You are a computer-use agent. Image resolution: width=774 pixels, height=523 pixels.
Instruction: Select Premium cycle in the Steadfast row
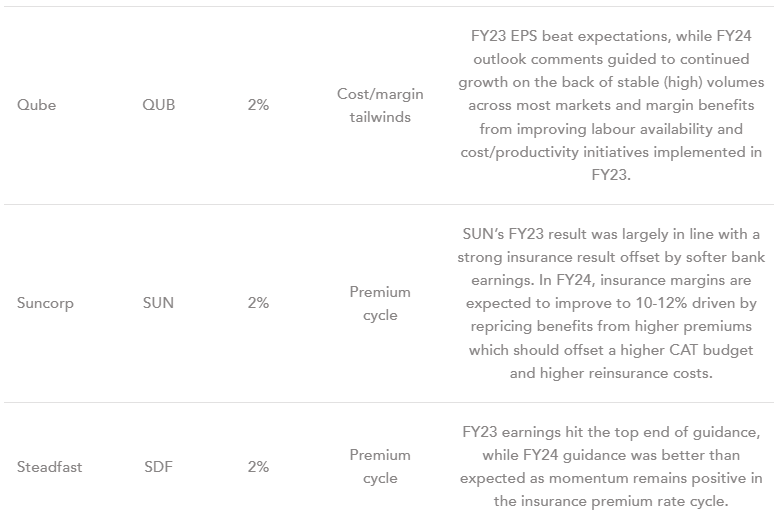380,467
